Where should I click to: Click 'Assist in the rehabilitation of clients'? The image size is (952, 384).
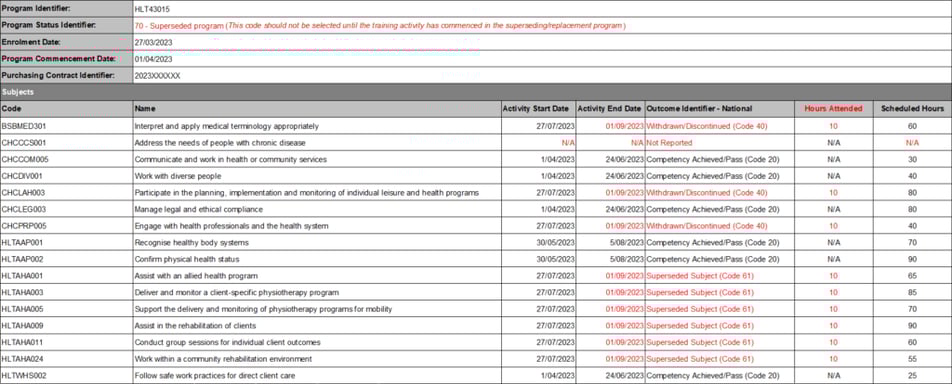click(x=196, y=326)
